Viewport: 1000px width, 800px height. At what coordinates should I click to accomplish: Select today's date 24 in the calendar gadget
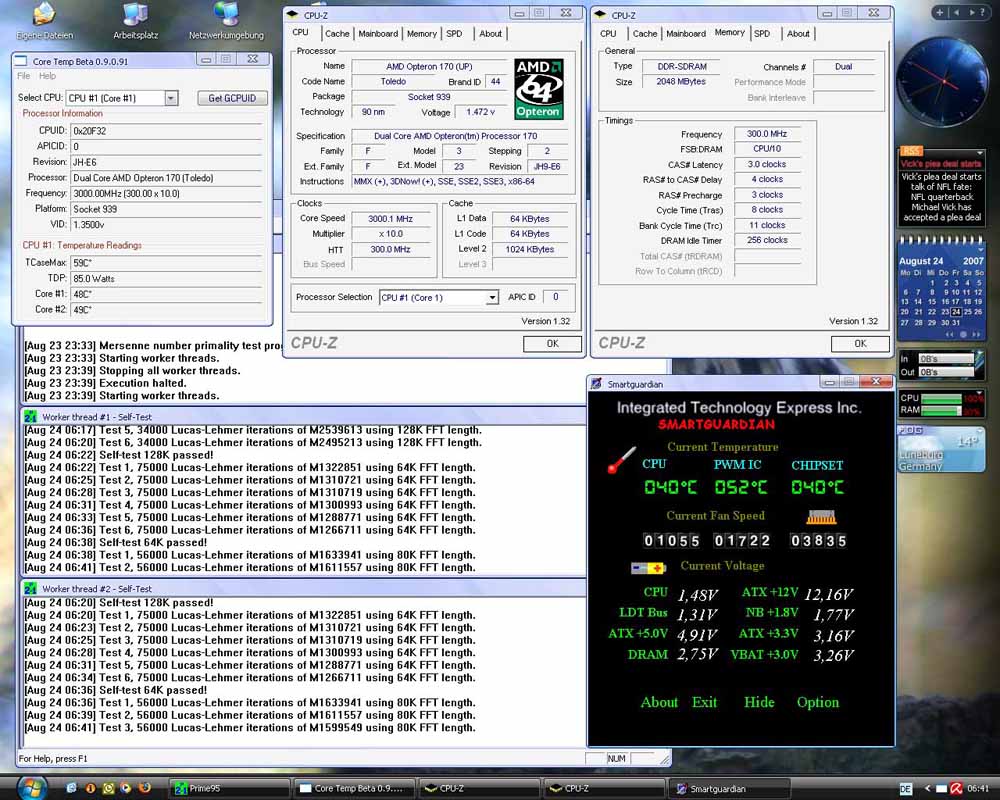point(956,312)
